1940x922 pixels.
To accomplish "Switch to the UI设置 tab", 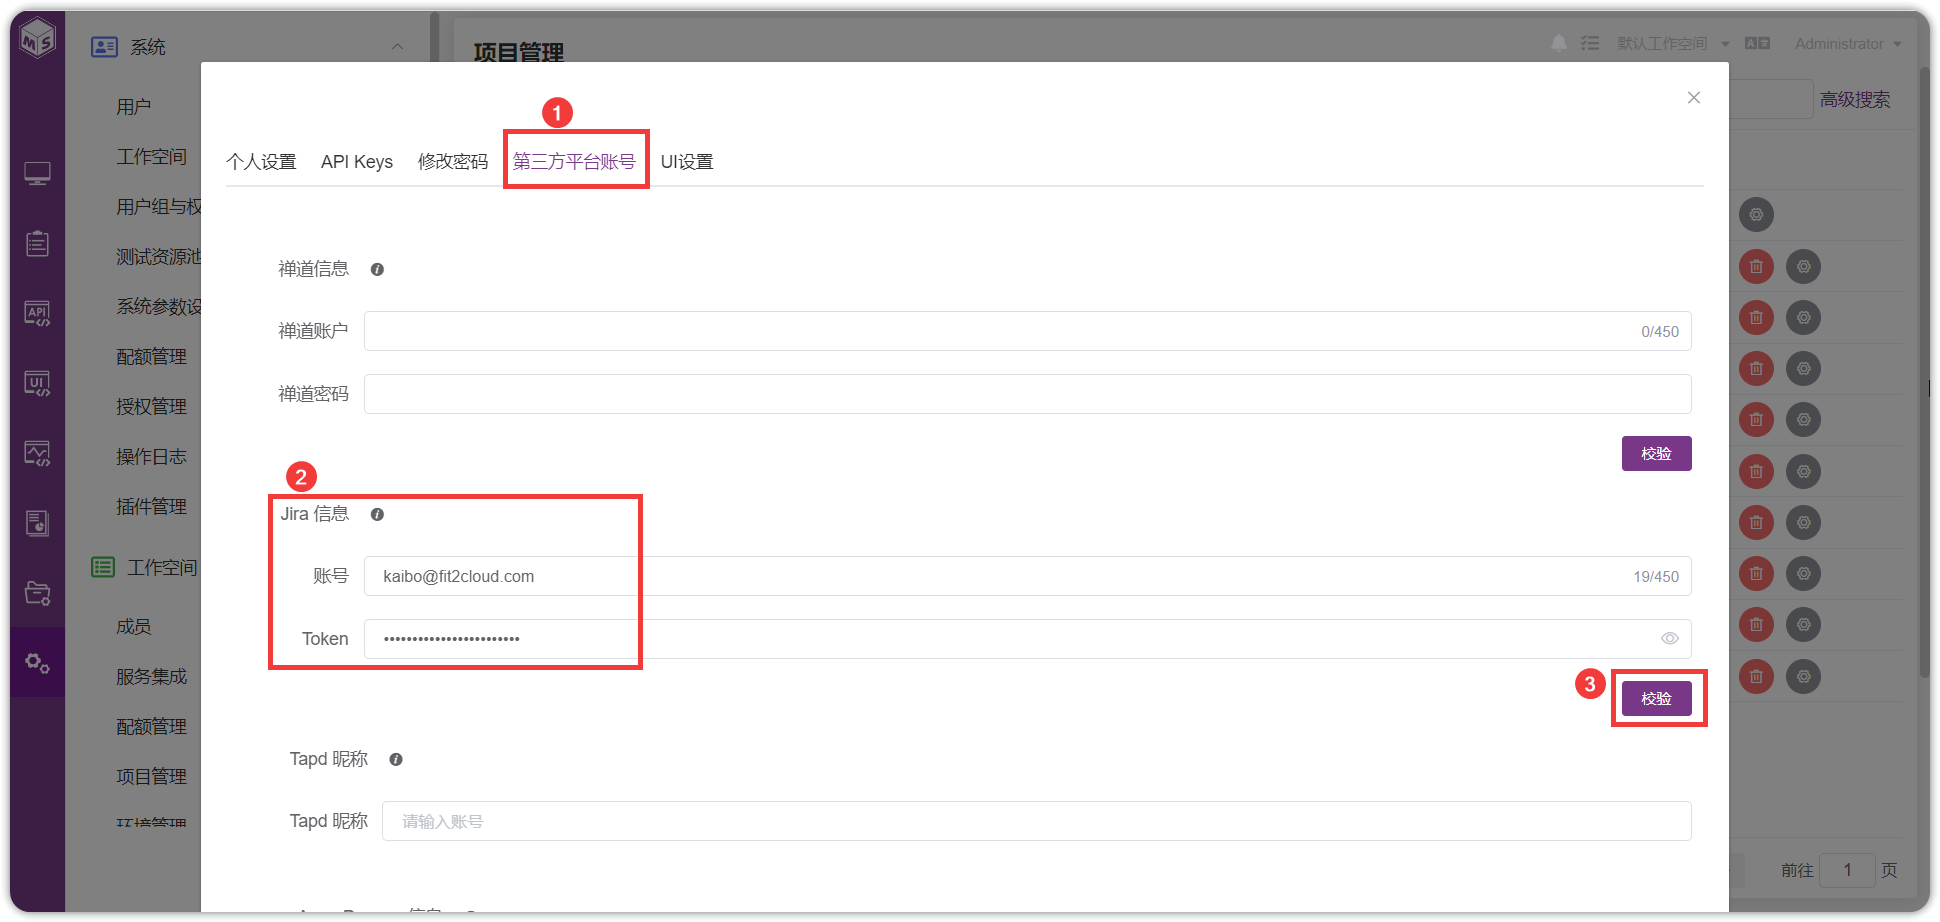I will (687, 162).
